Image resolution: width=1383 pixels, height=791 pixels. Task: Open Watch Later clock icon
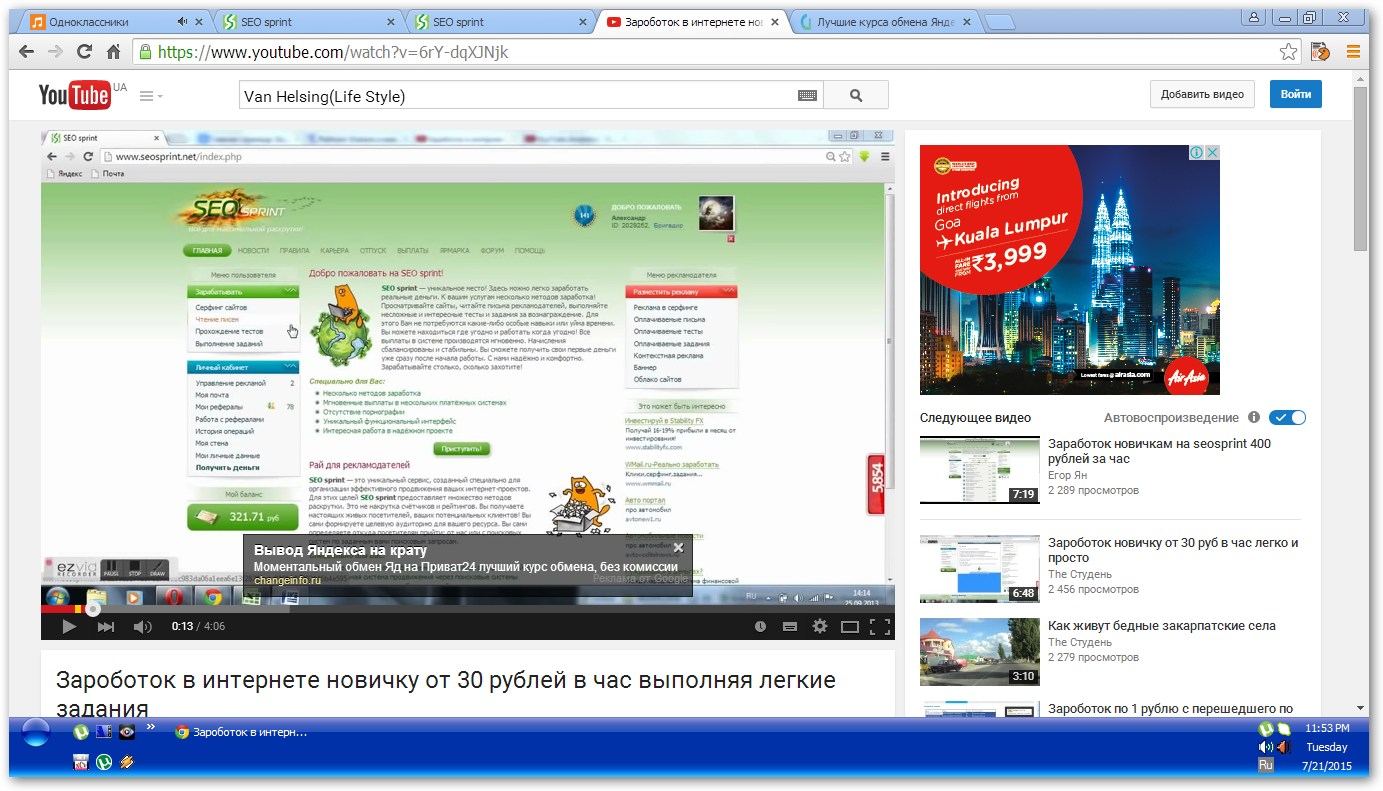click(x=760, y=627)
